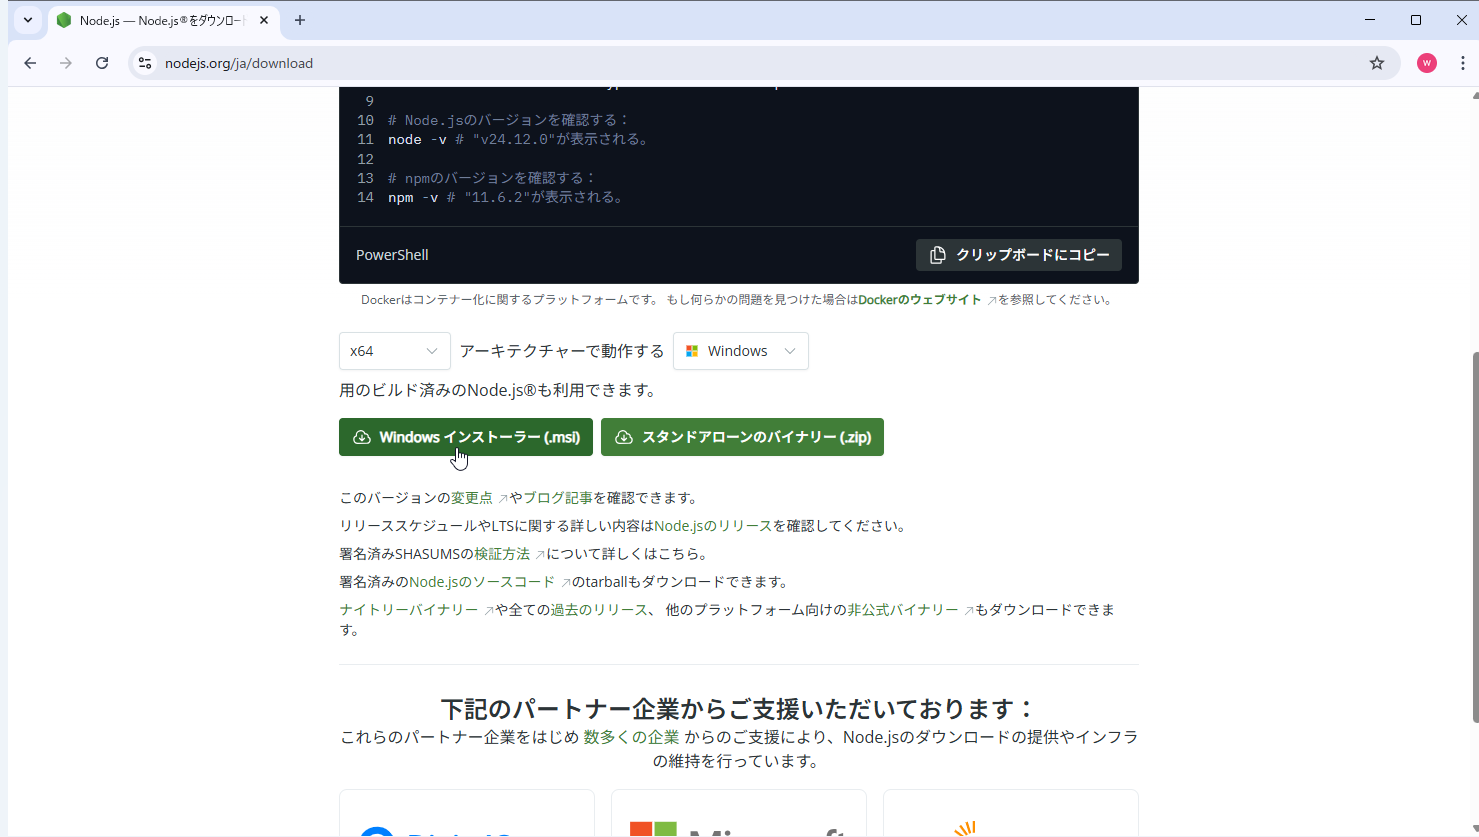Screen dimensions: 1479x837
Task: Close the Node.js tab
Action: click(264, 20)
